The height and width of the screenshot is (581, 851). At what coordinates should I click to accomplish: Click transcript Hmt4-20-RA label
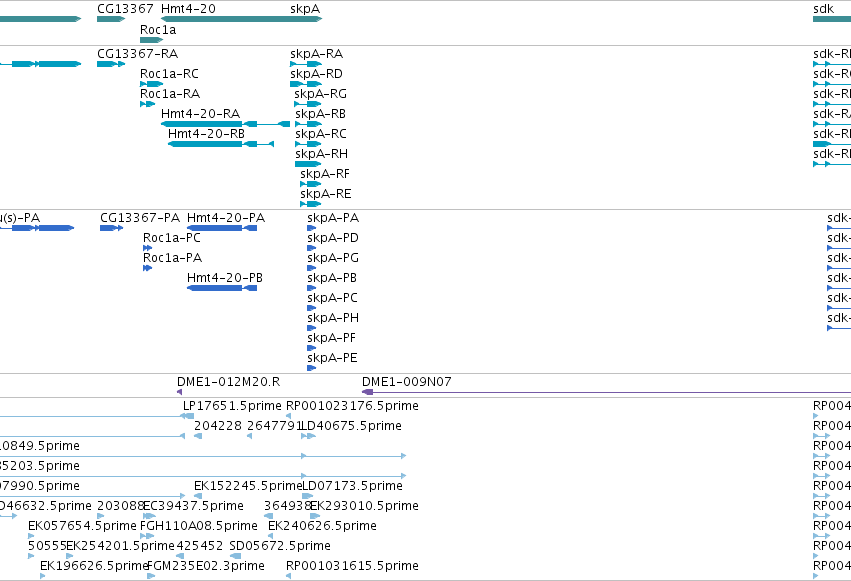coord(200,114)
